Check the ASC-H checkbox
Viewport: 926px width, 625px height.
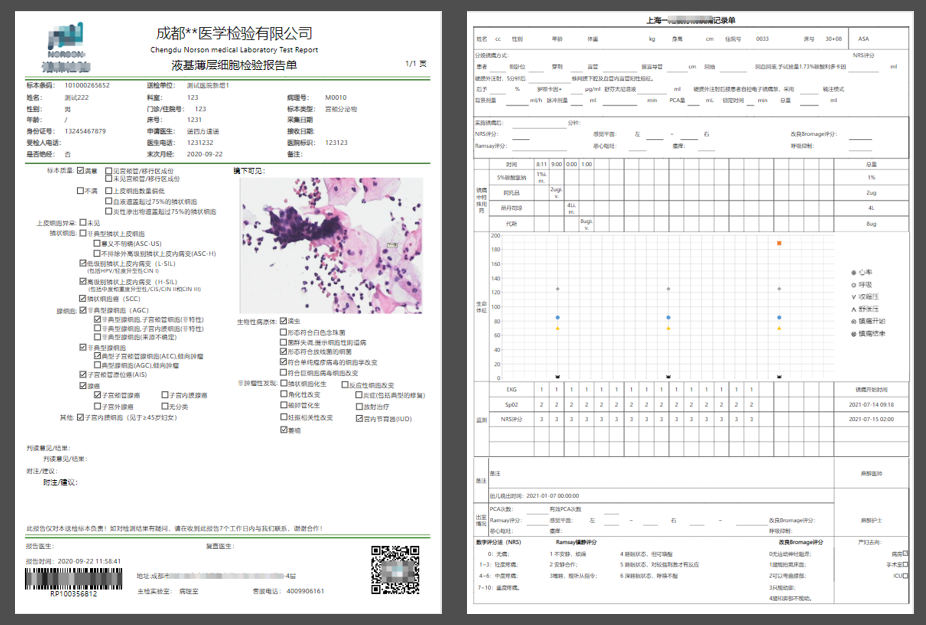coord(97,253)
